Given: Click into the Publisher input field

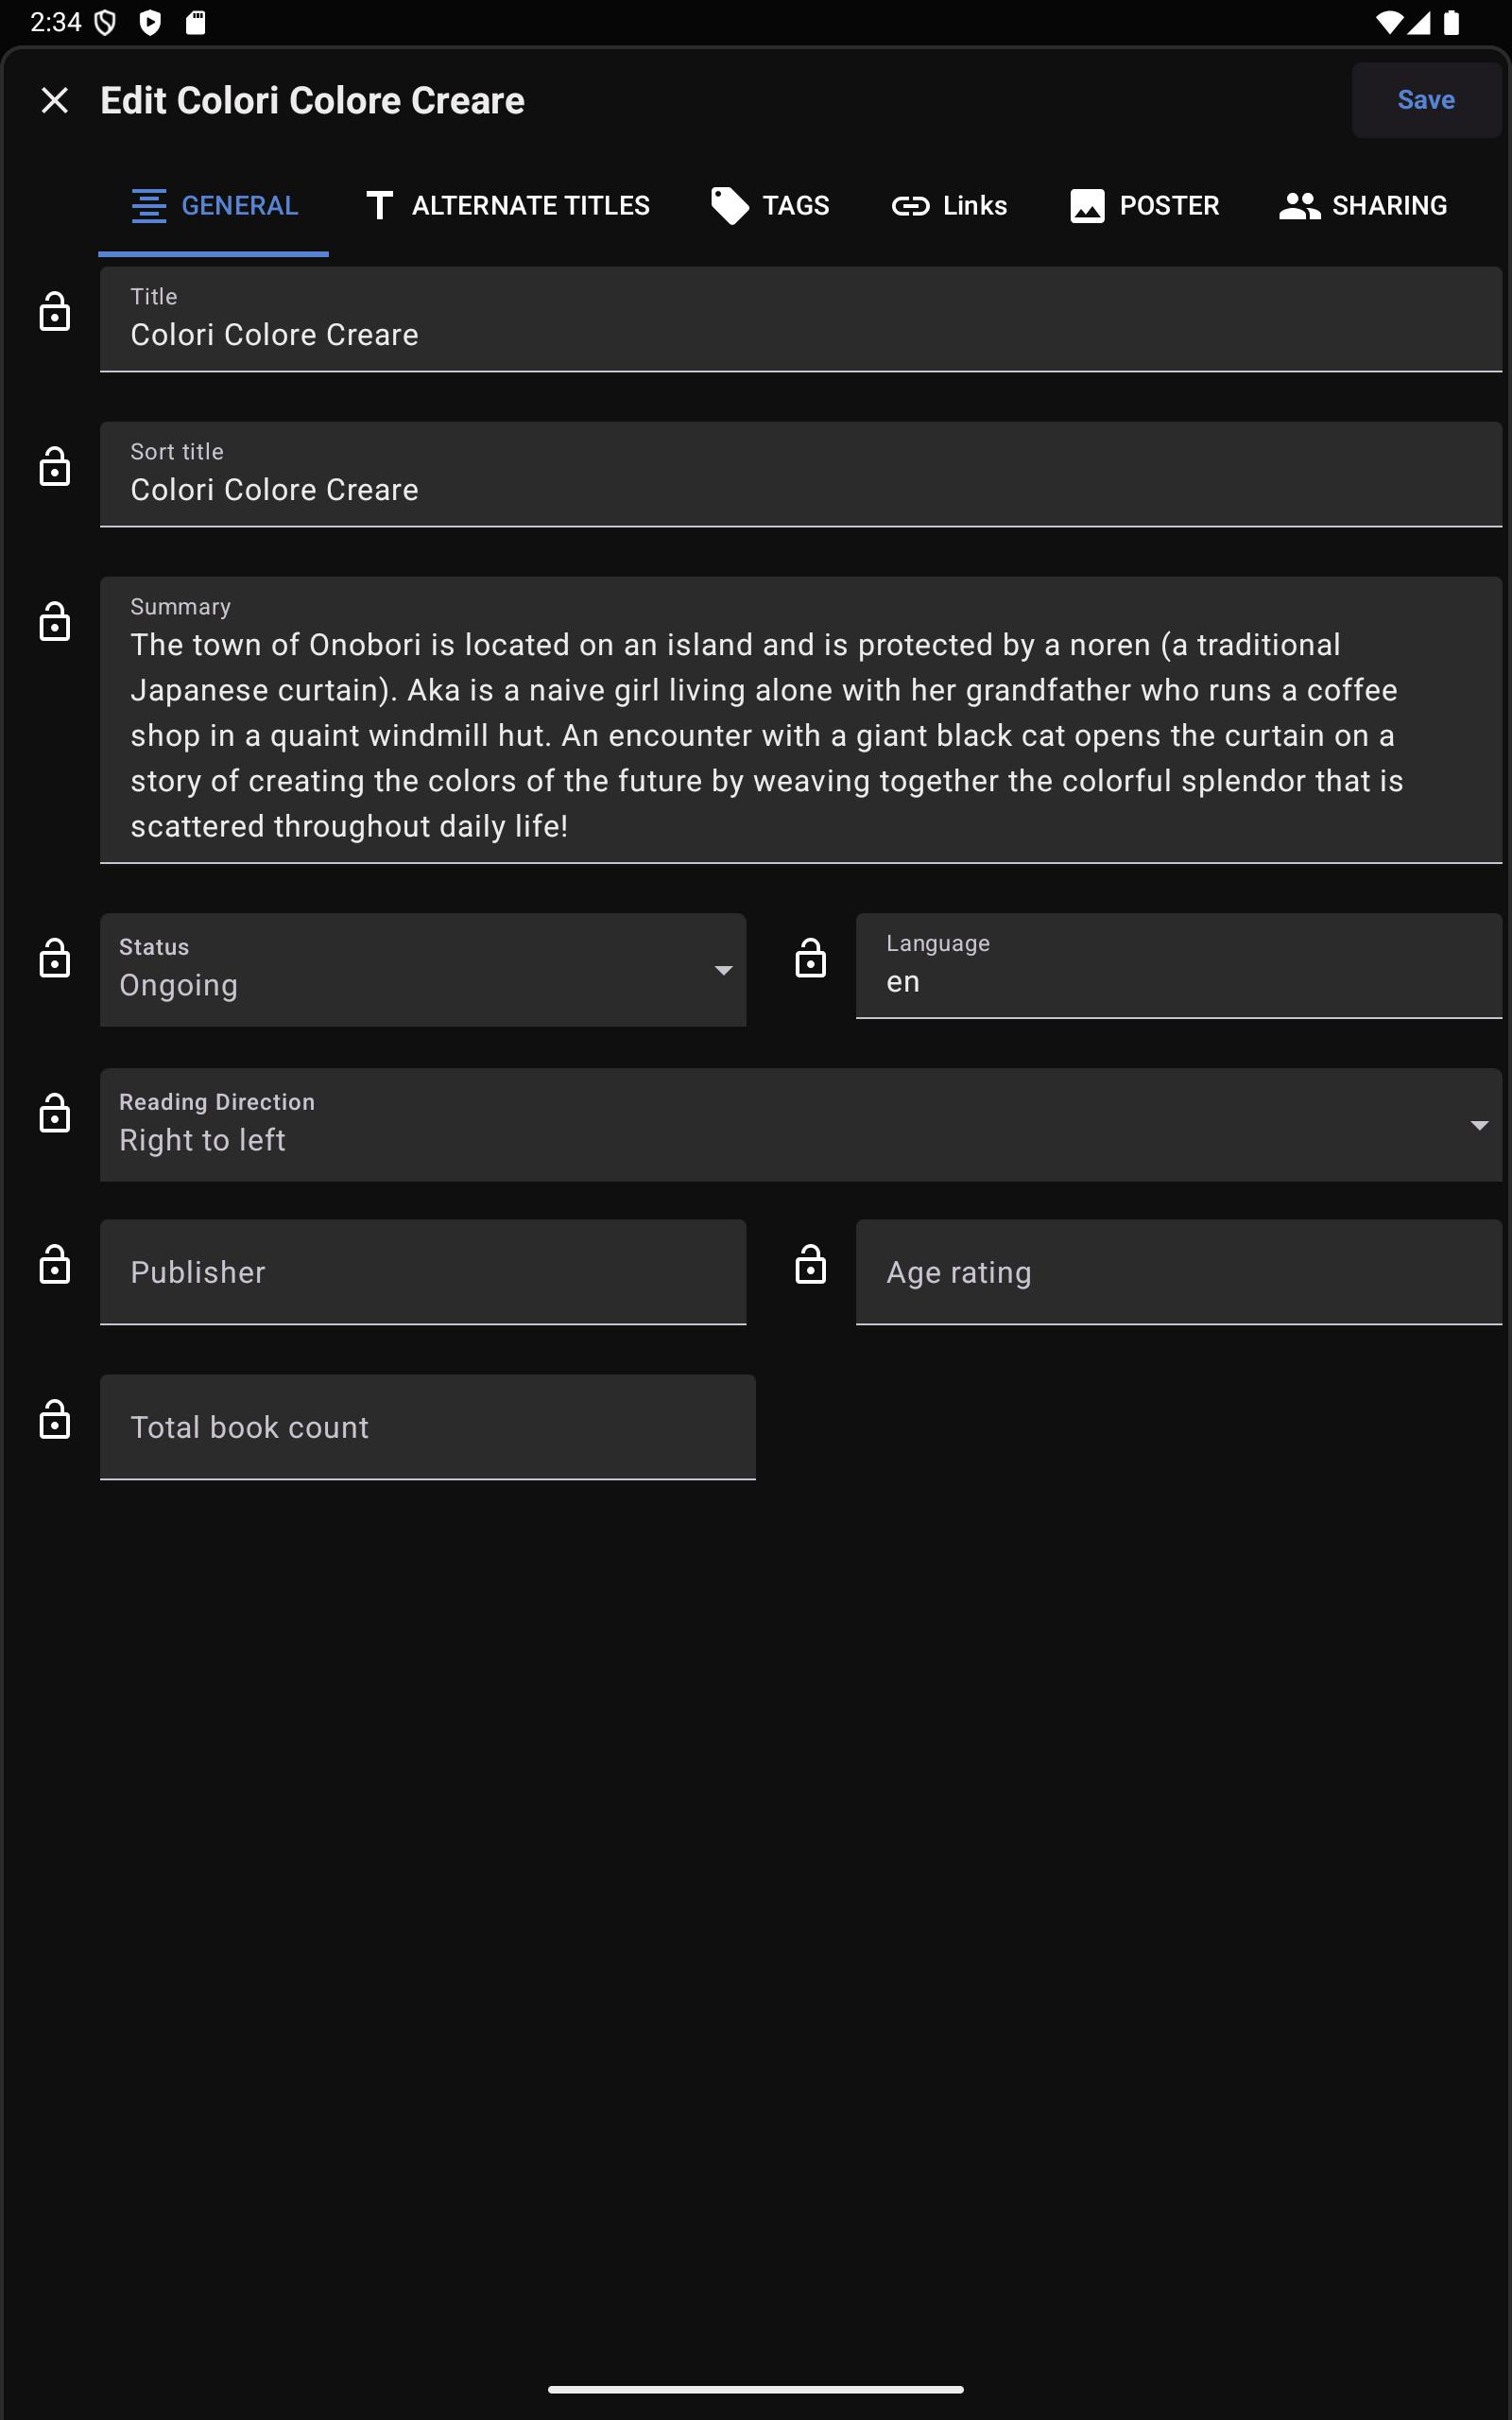Looking at the screenshot, I should coord(423,1272).
